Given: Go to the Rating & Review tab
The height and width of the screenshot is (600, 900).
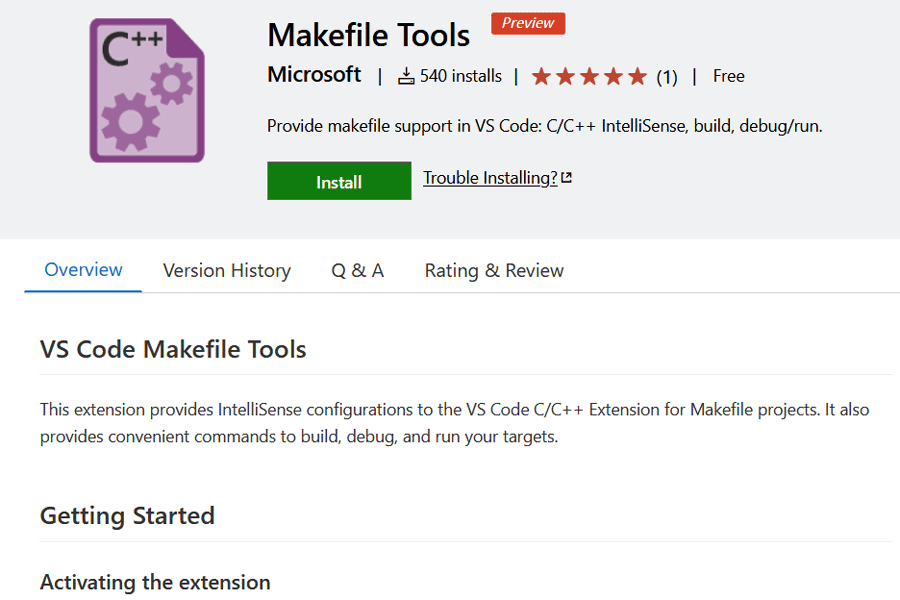Looking at the screenshot, I should point(493,270).
